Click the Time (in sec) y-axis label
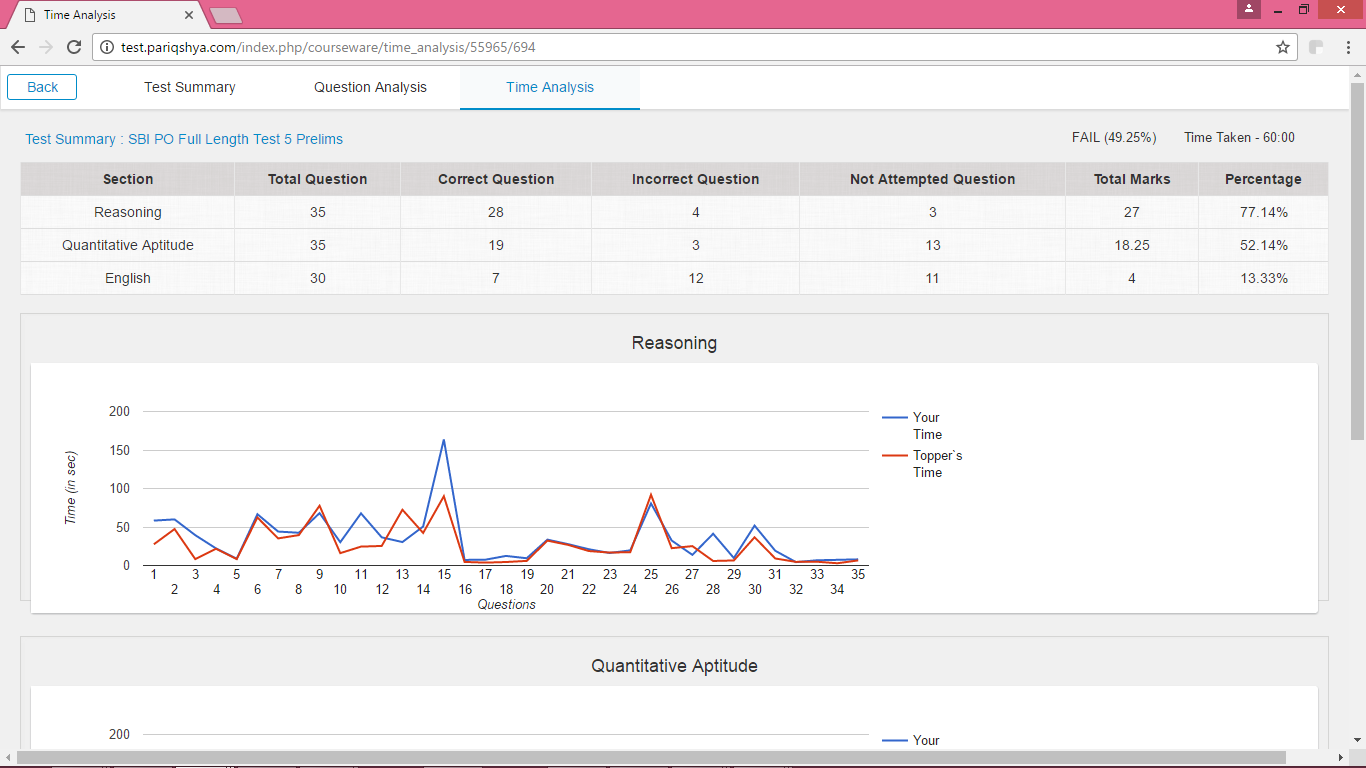This screenshot has width=1366, height=768. coord(70,487)
